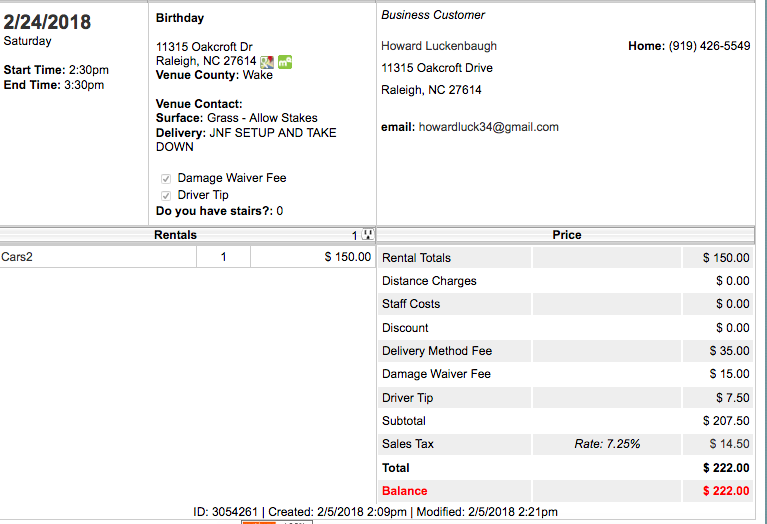Click the green MapQuest icon by address
Viewport: 767px width, 524px height.
[285, 62]
